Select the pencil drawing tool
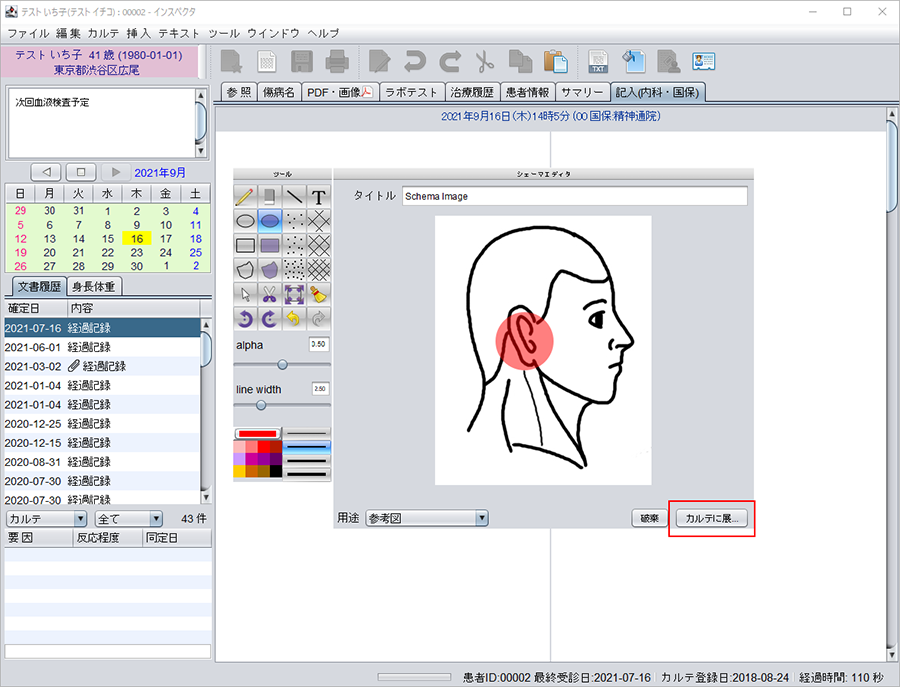Image resolution: width=900 pixels, height=687 pixels. (x=245, y=196)
